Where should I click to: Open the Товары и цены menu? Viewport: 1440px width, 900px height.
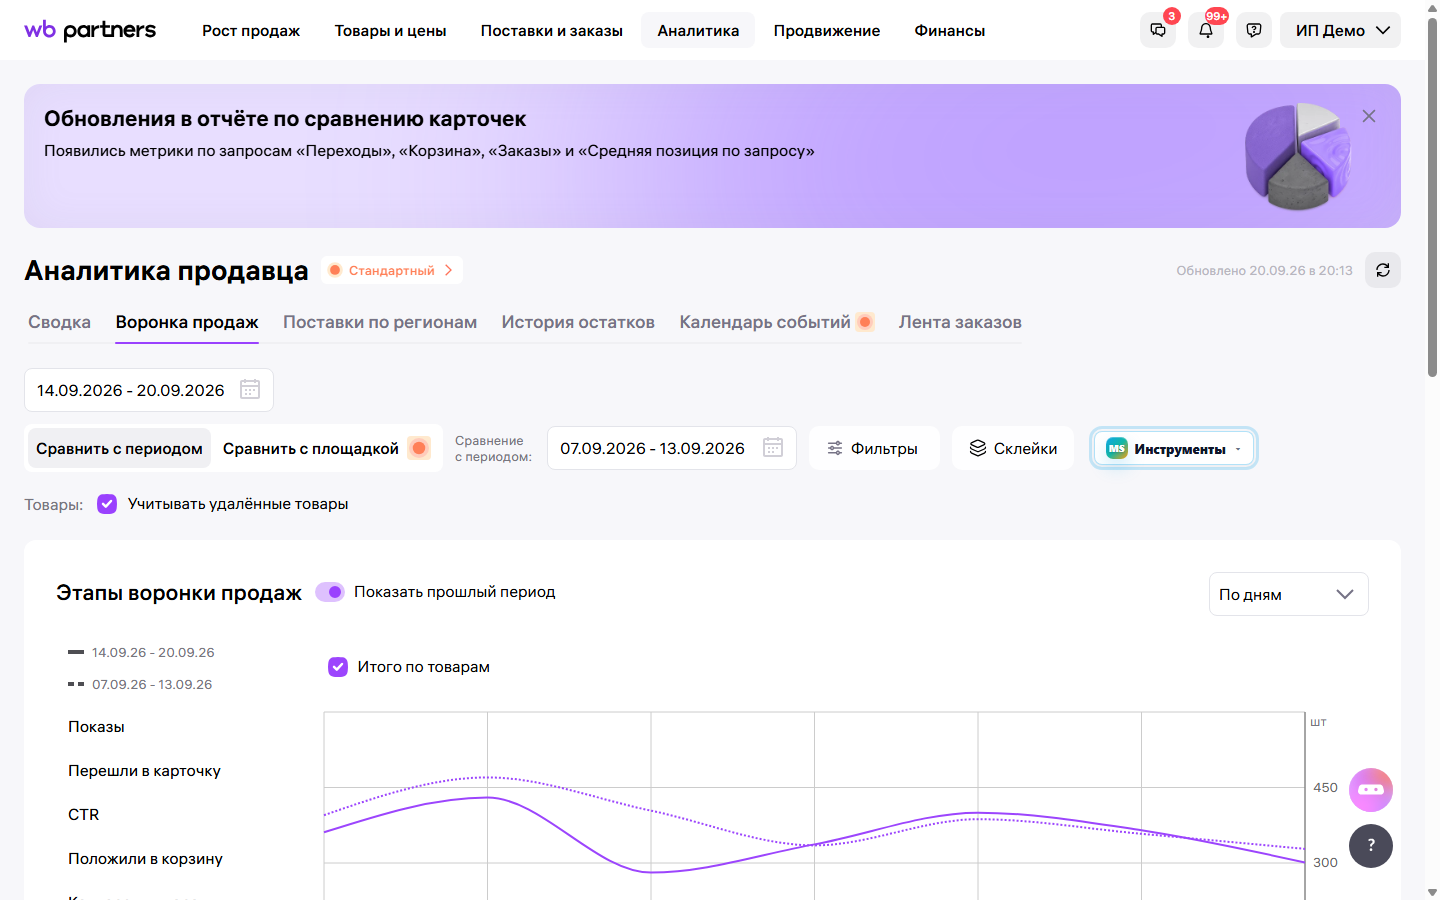390,31
